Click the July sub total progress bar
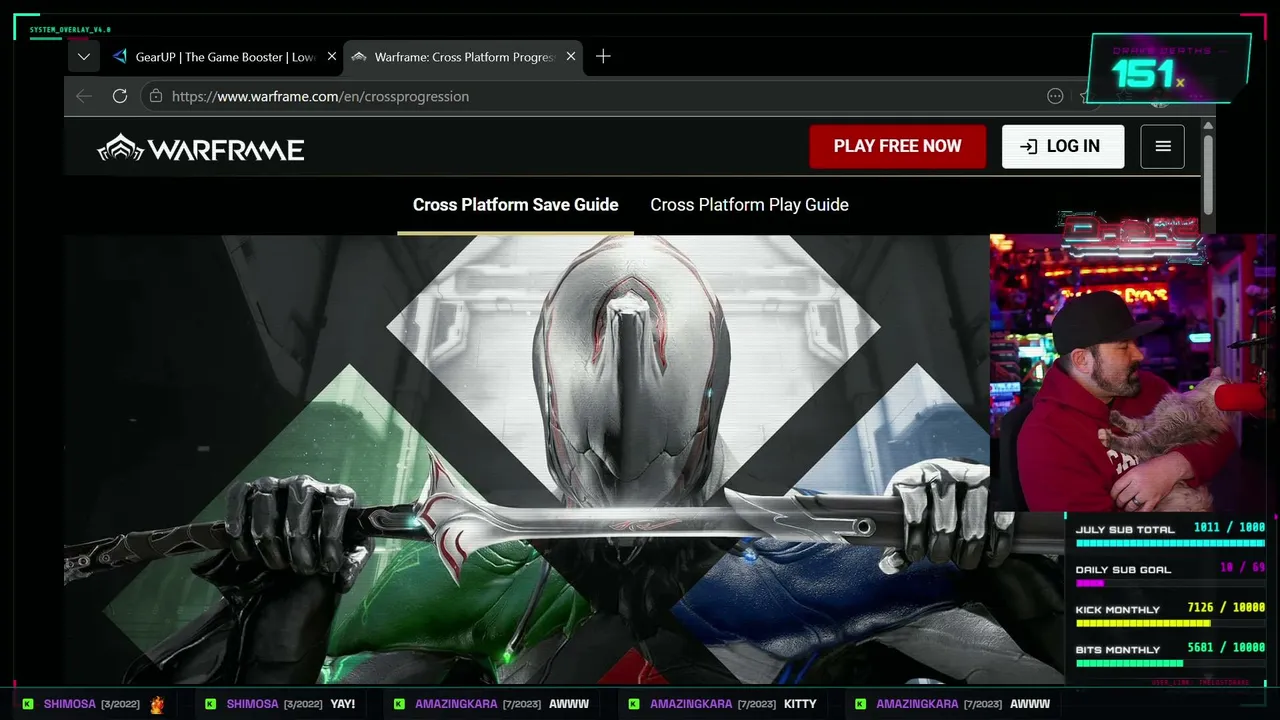The image size is (1280, 720). tap(1170, 543)
